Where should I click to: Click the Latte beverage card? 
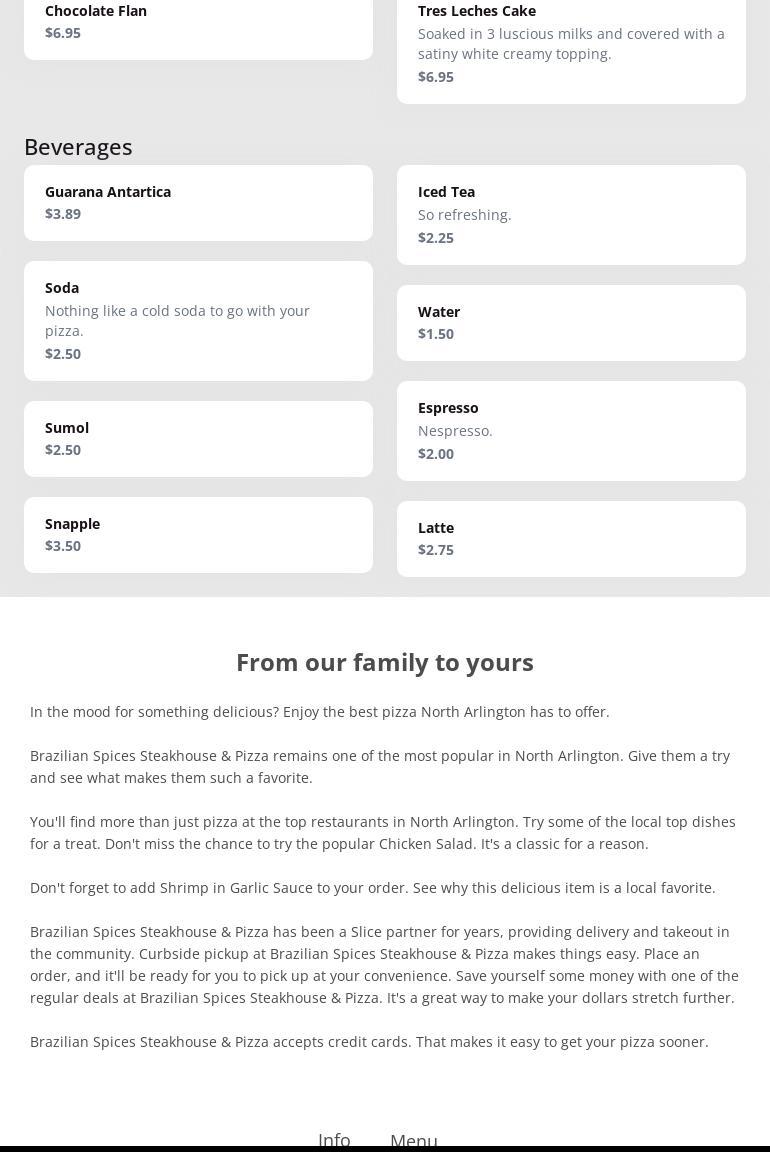point(571,539)
